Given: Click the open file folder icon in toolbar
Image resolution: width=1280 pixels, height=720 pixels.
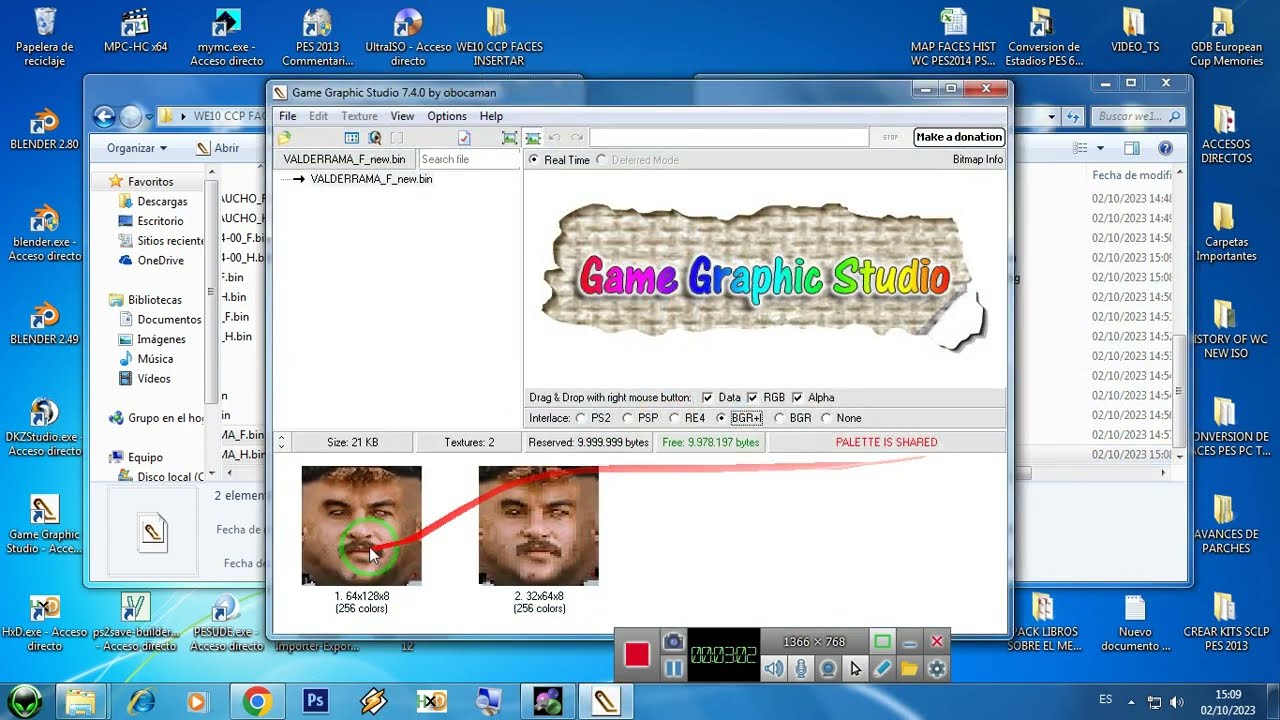Looking at the screenshot, I should click(285, 138).
